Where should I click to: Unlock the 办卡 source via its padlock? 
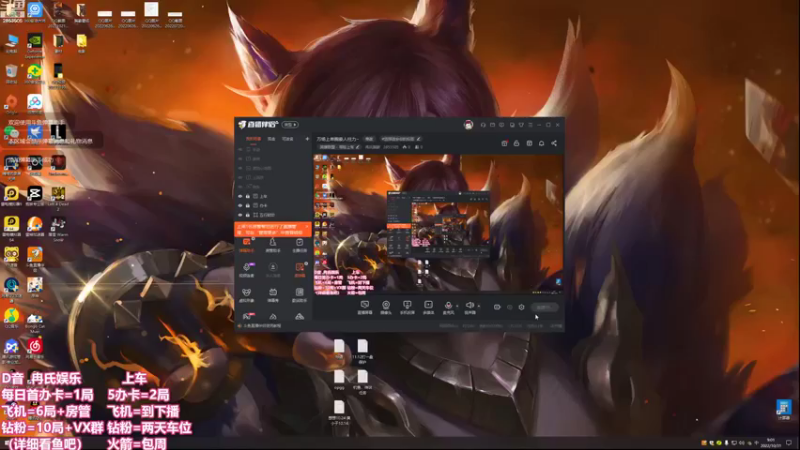click(247, 206)
